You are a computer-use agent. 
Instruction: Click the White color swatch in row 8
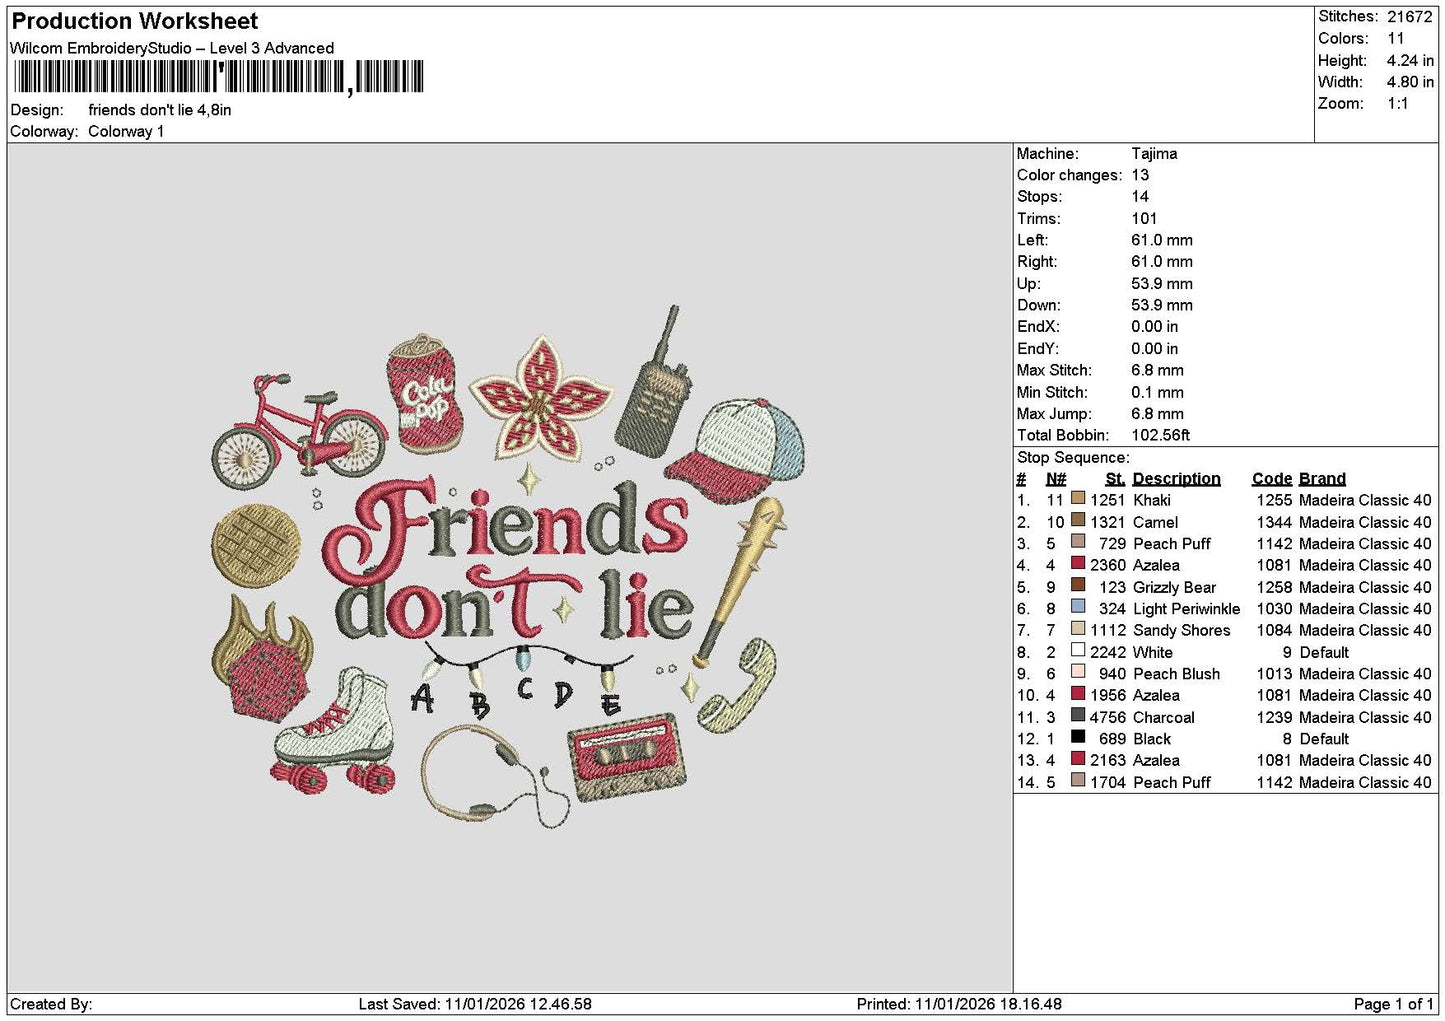point(1078,651)
